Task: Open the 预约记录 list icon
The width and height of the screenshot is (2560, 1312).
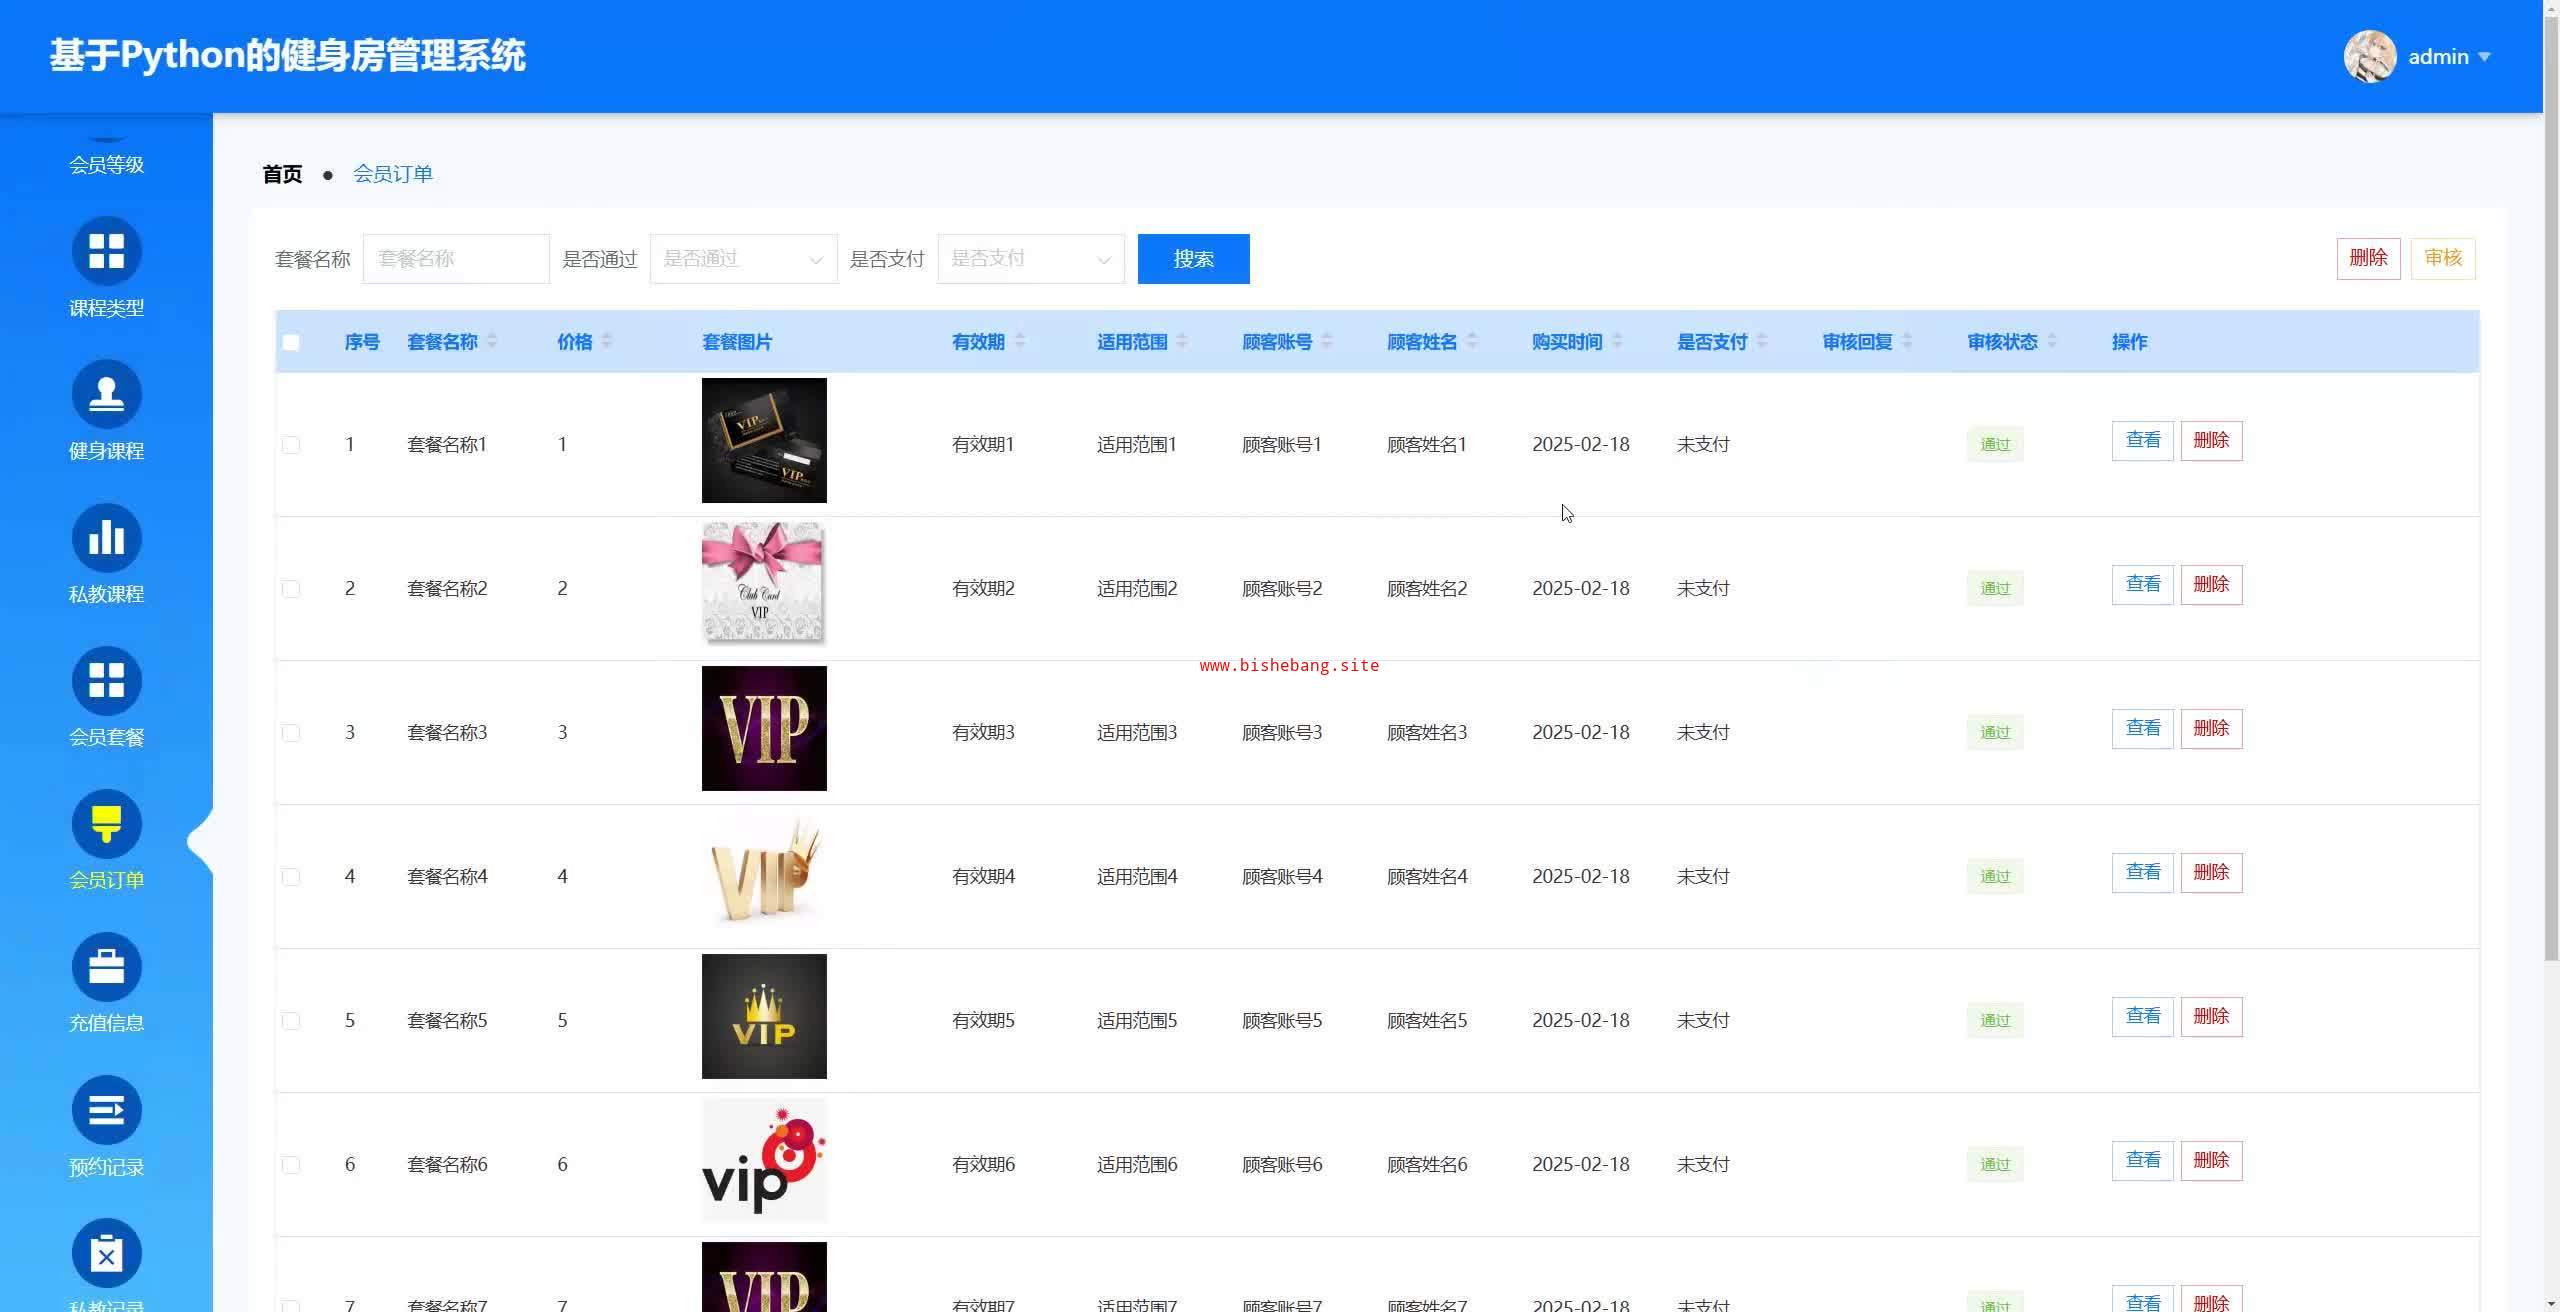Action: point(106,1110)
